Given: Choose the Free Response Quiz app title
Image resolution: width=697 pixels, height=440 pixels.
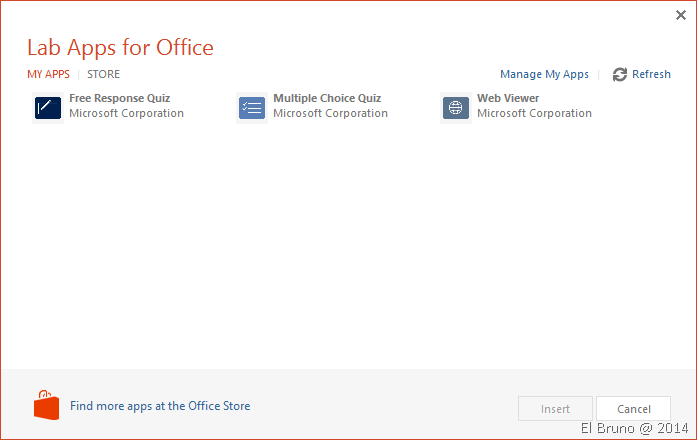Looking at the screenshot, I should [x=119, y=99].
